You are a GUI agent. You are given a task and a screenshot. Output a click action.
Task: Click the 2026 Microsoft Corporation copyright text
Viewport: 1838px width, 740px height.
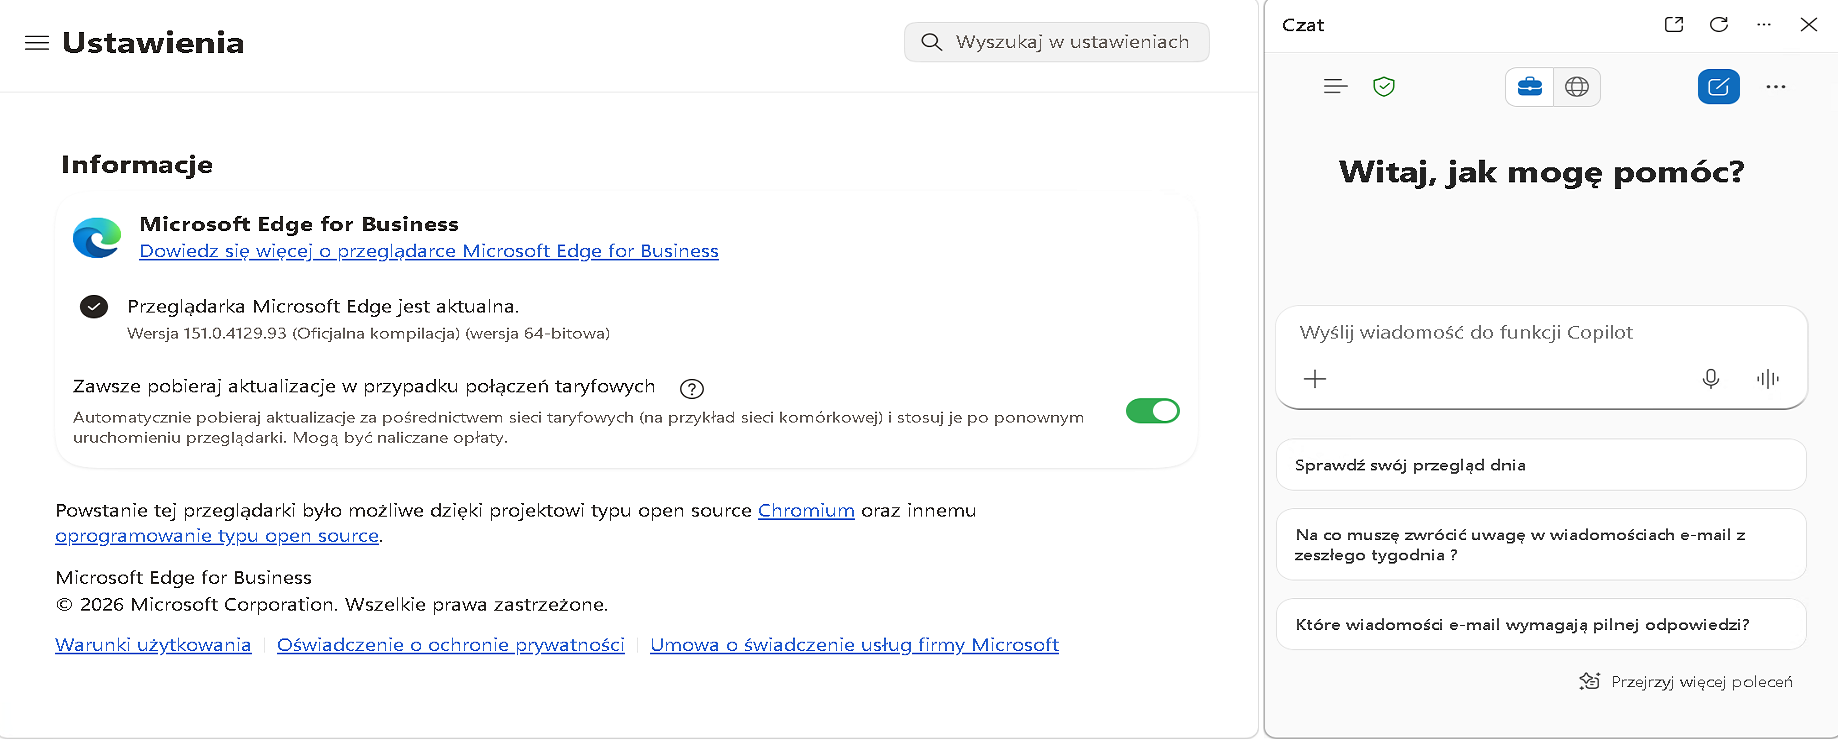pos(332,605)
